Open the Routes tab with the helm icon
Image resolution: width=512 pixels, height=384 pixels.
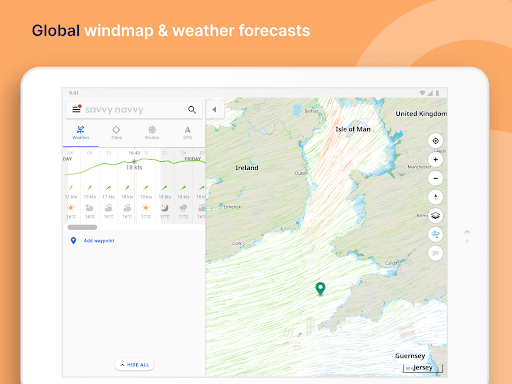(152, 133)
